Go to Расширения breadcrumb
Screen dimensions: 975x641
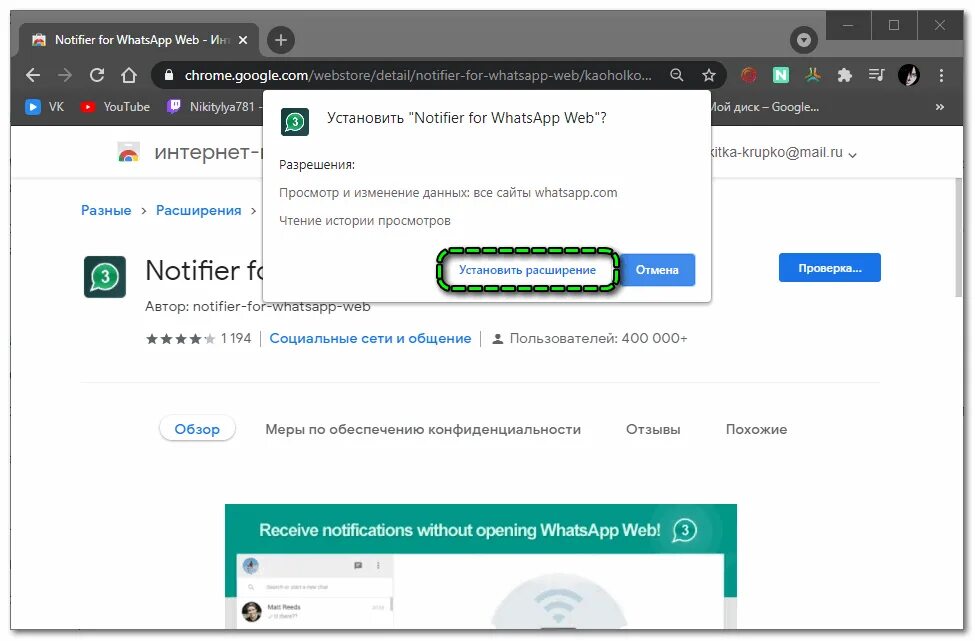[x=198, y=210]
